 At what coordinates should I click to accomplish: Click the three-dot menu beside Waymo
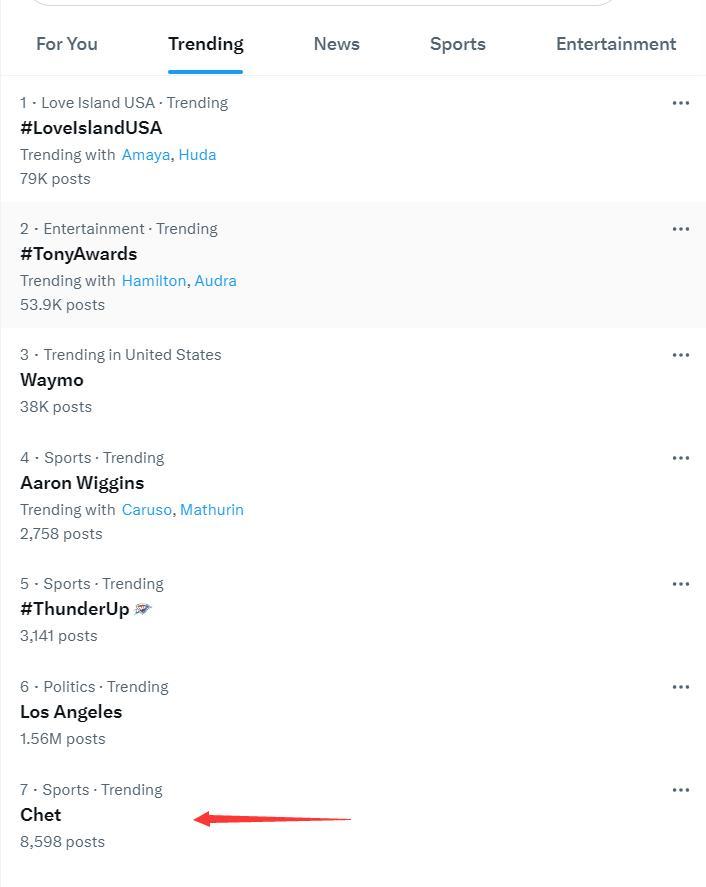pyautogui.click(x=681, y=355)
